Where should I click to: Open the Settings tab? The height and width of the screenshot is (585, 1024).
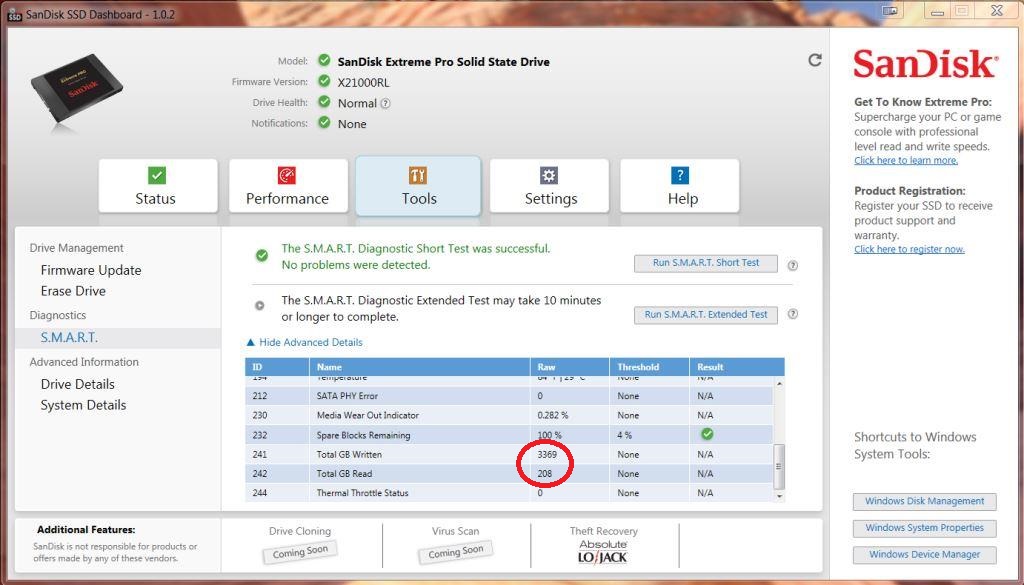[550, 186]
